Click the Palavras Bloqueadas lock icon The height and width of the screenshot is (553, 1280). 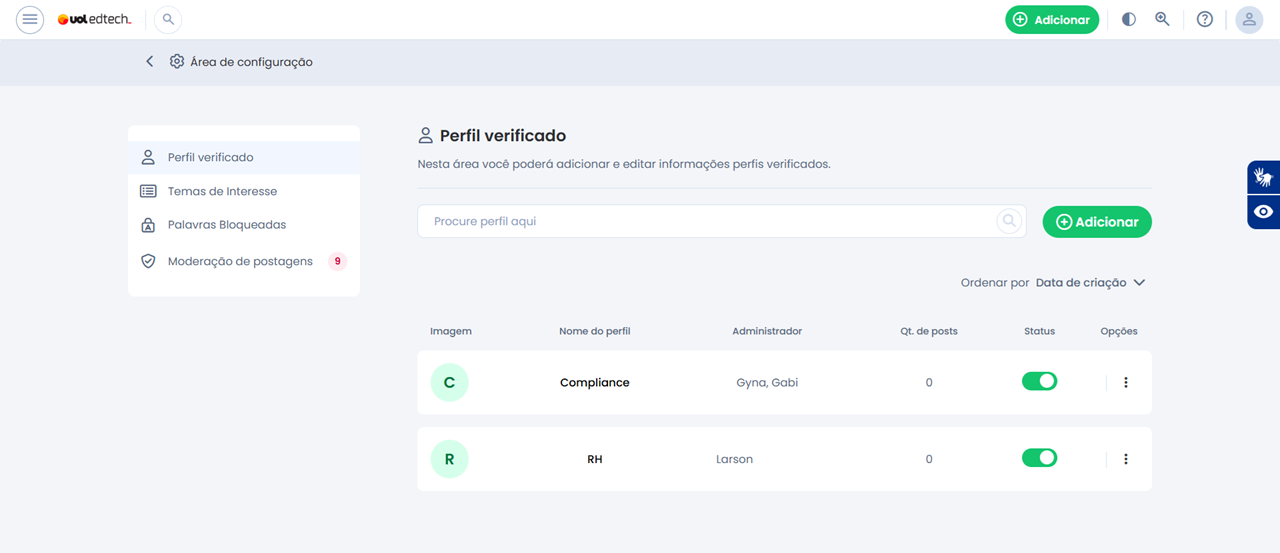pyautogui.click(x=148, y=225)
